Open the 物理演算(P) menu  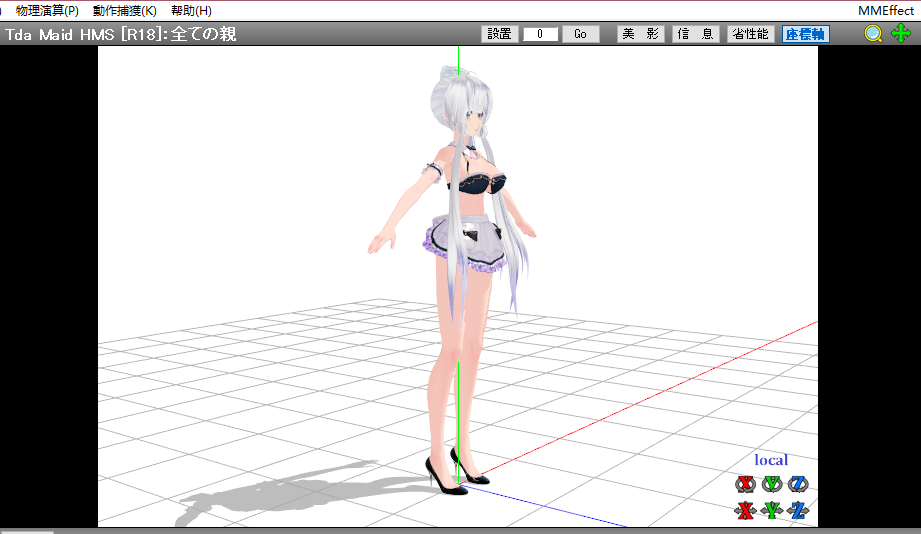(47, 10)
